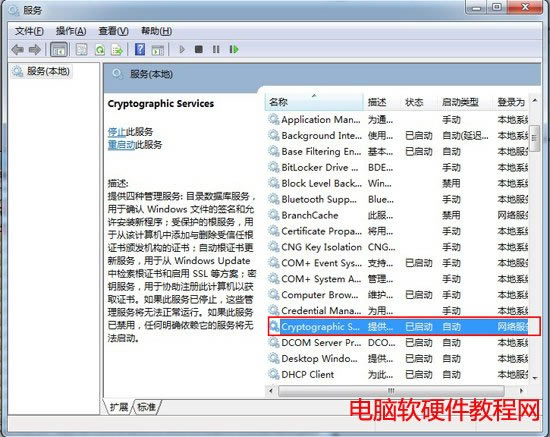Open the 操作(A) menu

pos(71,31)
